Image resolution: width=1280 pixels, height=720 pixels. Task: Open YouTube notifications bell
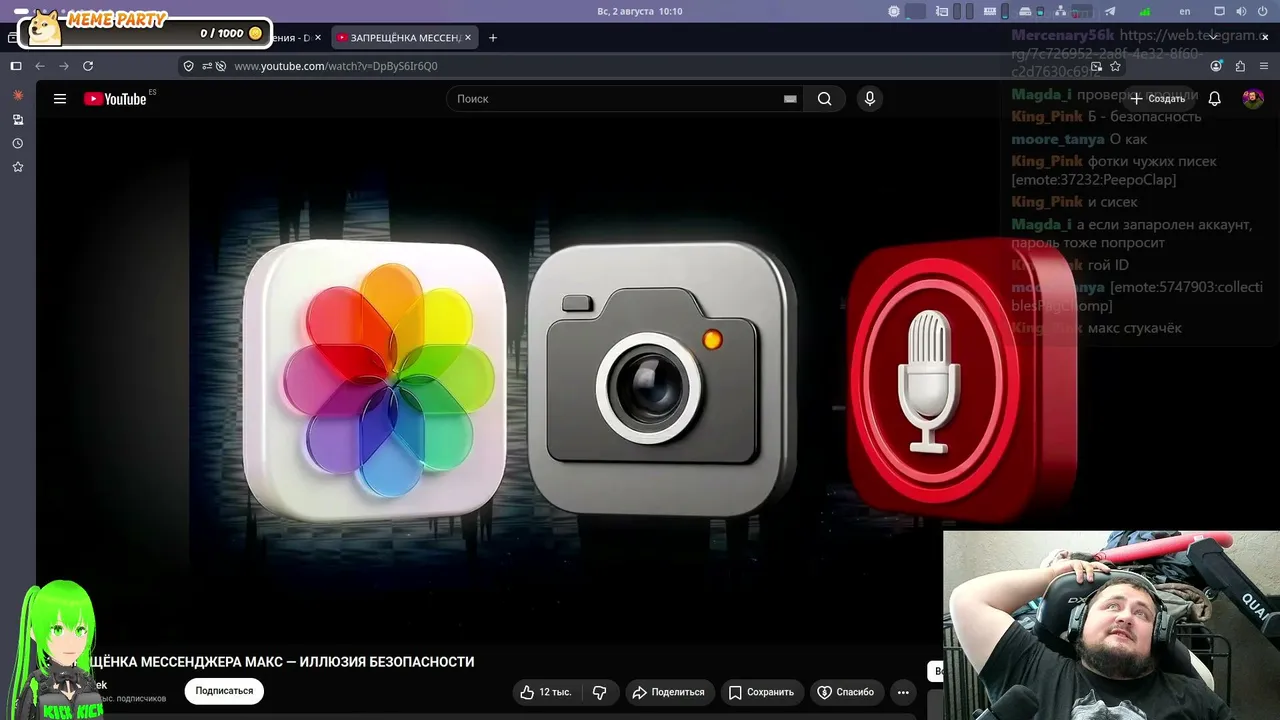pyautogui.click(x=1214, y=99)
